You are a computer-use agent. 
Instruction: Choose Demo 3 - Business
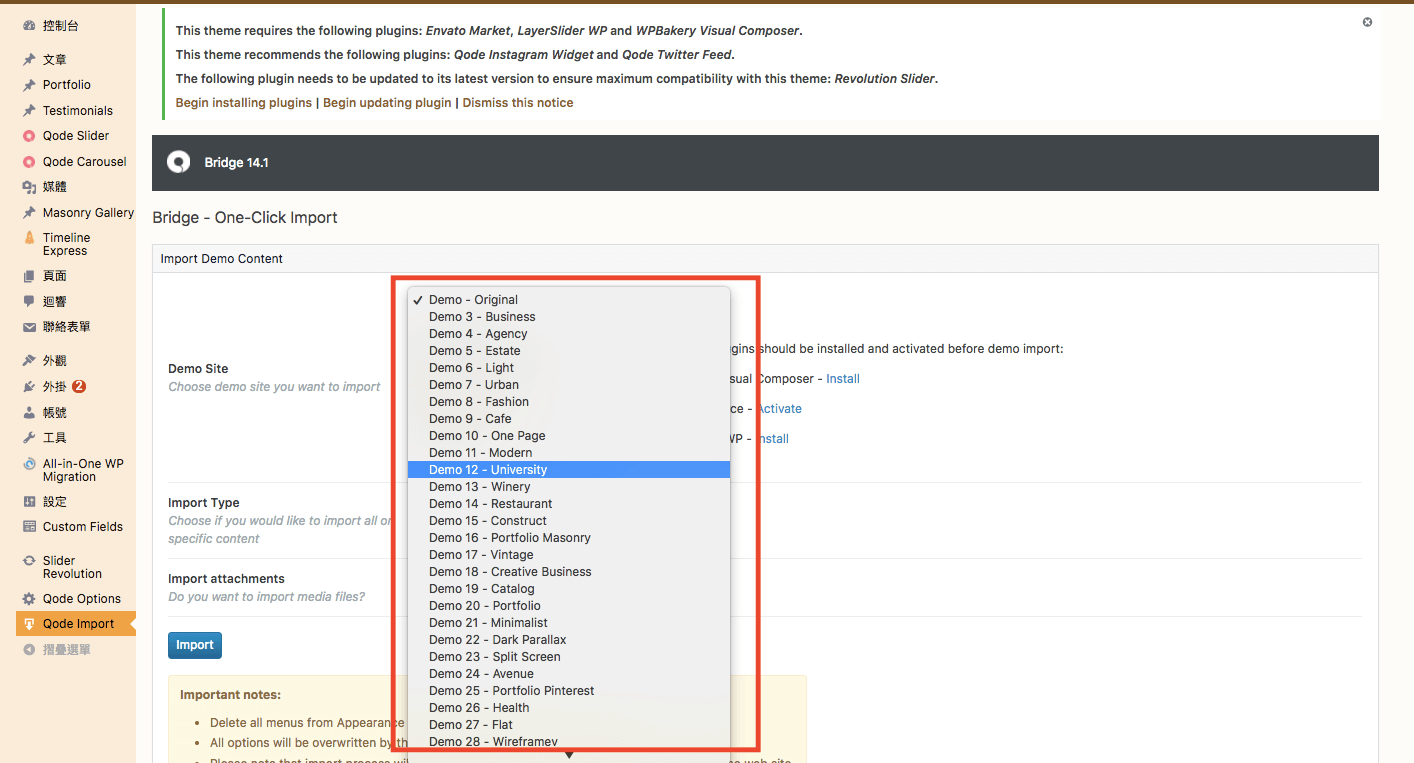[568, 317]
